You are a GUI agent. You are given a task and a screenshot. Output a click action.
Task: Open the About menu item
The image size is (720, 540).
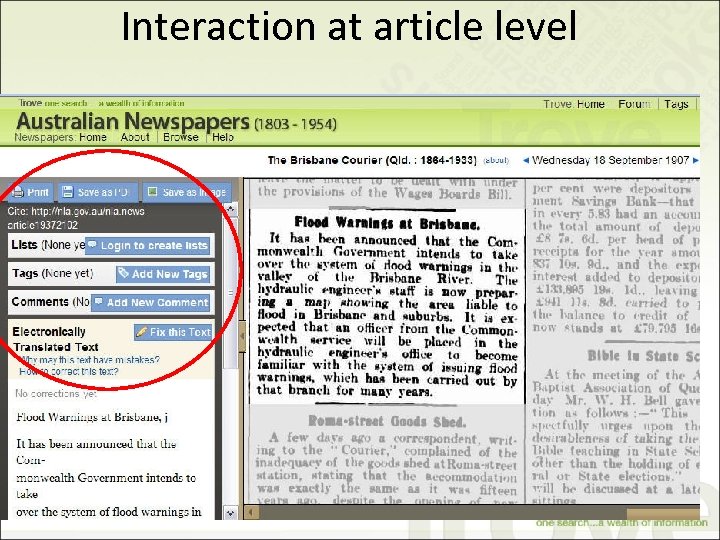pyautogui.click(x=135, y=137)
